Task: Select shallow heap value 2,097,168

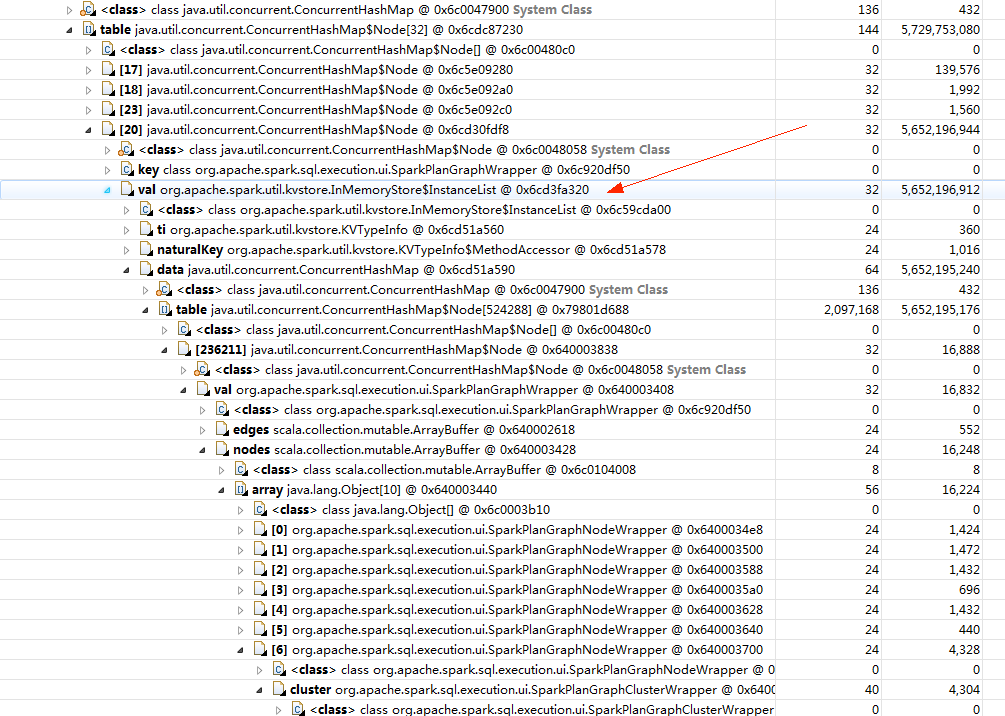Action: pos(851,310)
